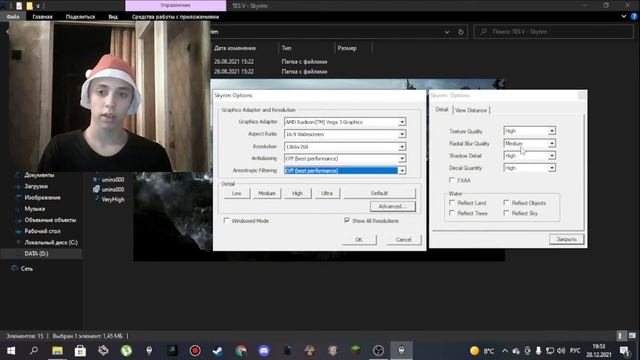Switch Explorer to large icons view

(x=632, y=336)
